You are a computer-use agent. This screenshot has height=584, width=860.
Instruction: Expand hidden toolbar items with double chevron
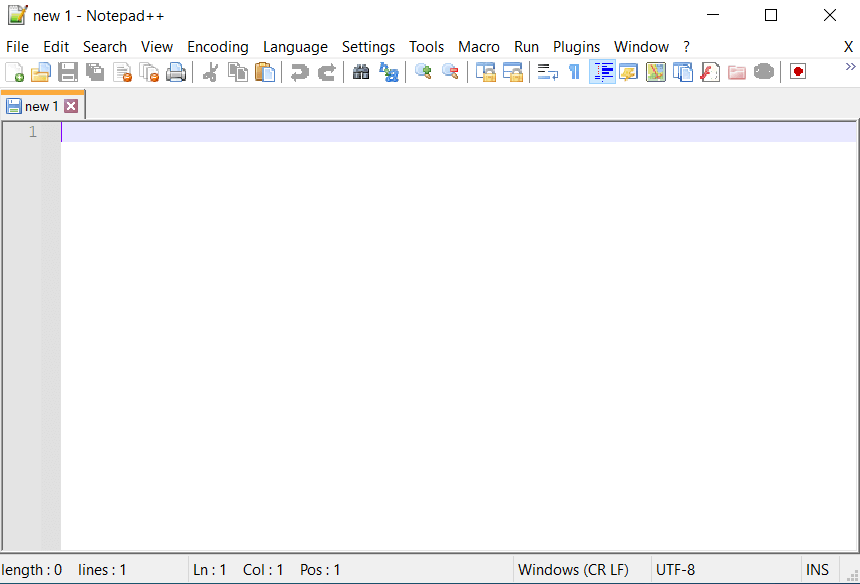[850, 67]
